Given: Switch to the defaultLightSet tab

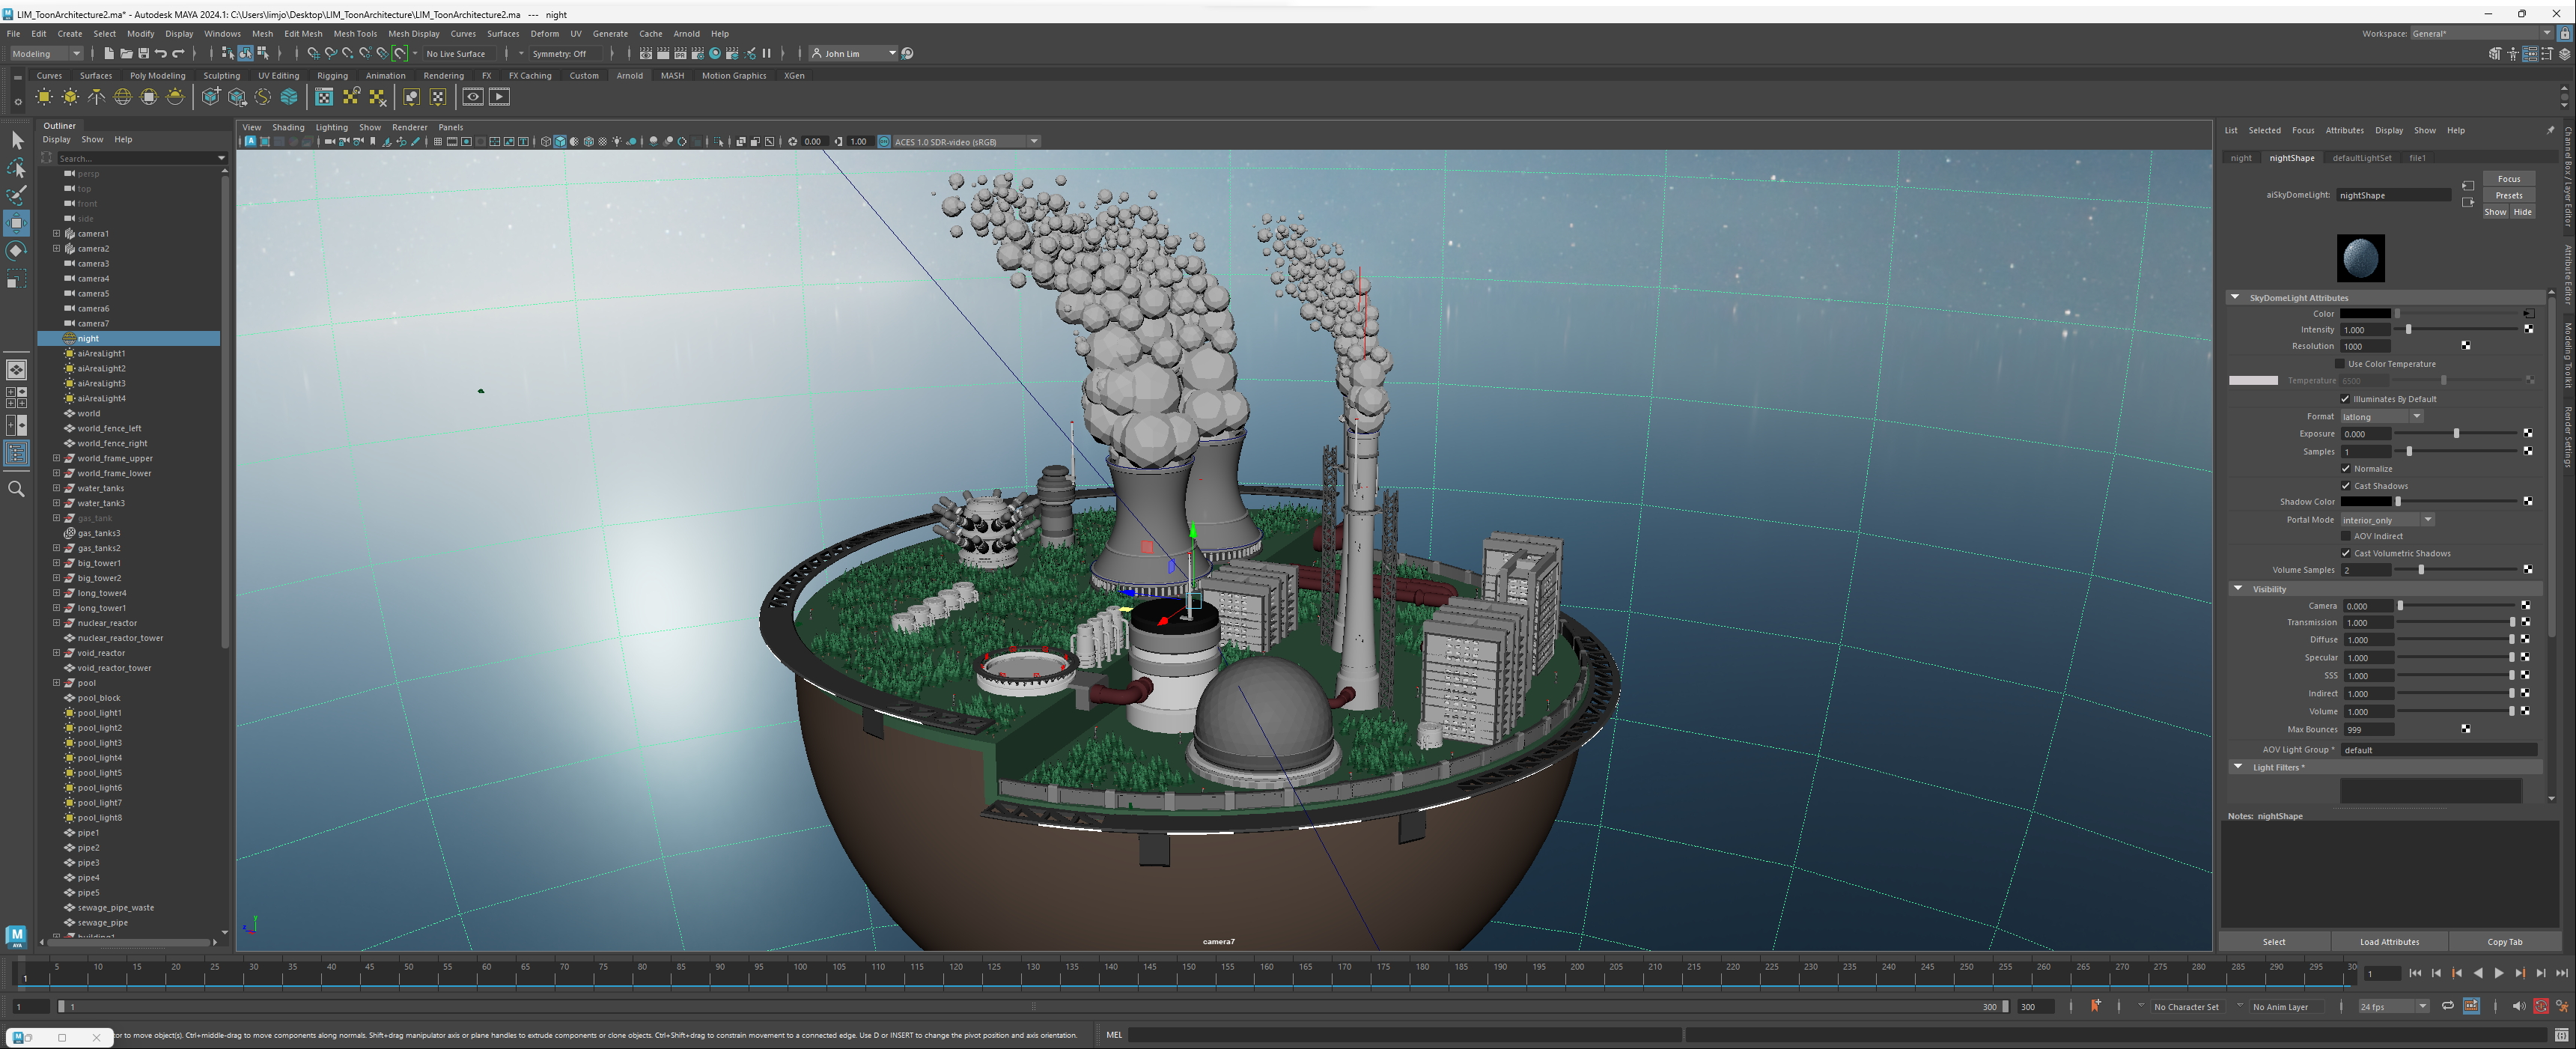Looking at the screenshot, I should (2361, 158).
